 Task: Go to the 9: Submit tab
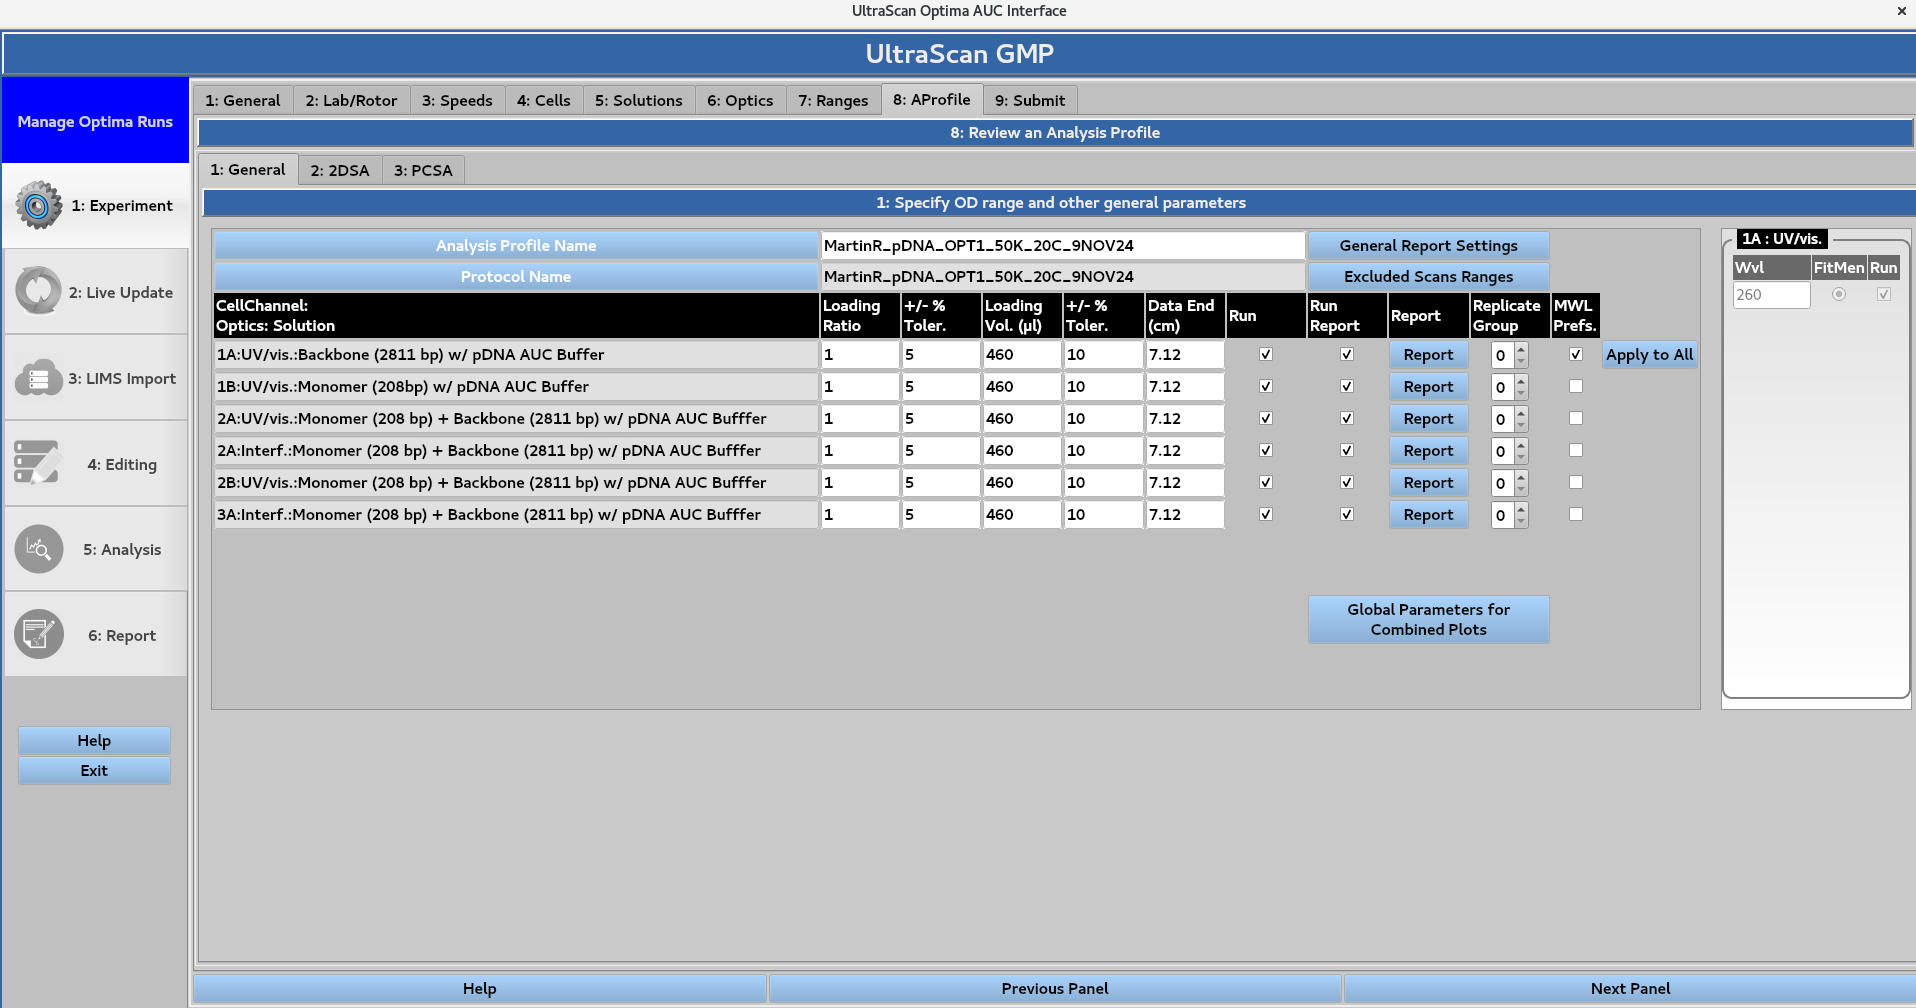[1029, 100]
